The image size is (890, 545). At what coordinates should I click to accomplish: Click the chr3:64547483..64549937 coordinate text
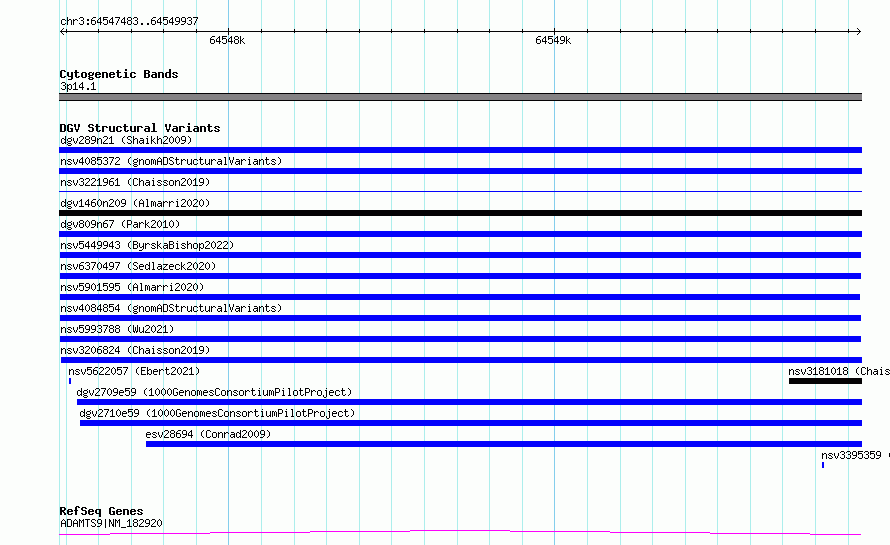pyautogui.click(x=129, y=21)
